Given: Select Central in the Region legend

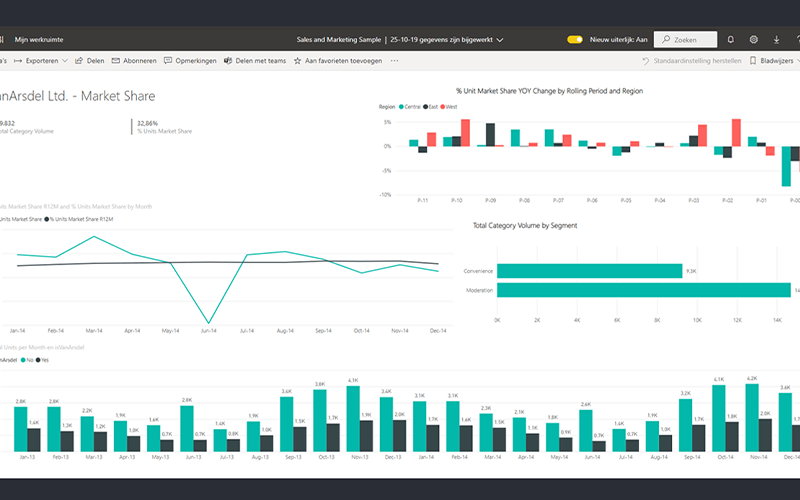Looking at the screenshot, I should click(410, 107).
